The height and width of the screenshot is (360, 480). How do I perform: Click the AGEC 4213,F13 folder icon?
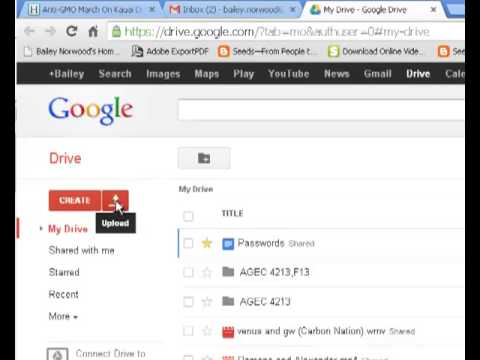pos(228,272)
